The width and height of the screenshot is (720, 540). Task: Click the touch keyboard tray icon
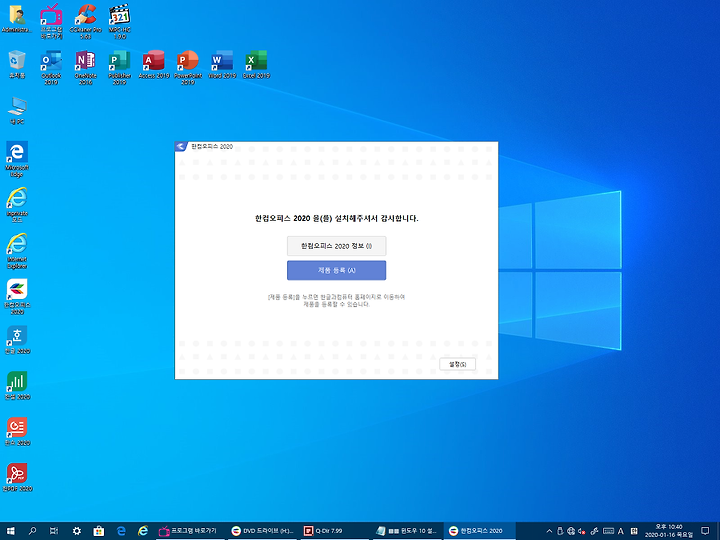pos(608,531)
